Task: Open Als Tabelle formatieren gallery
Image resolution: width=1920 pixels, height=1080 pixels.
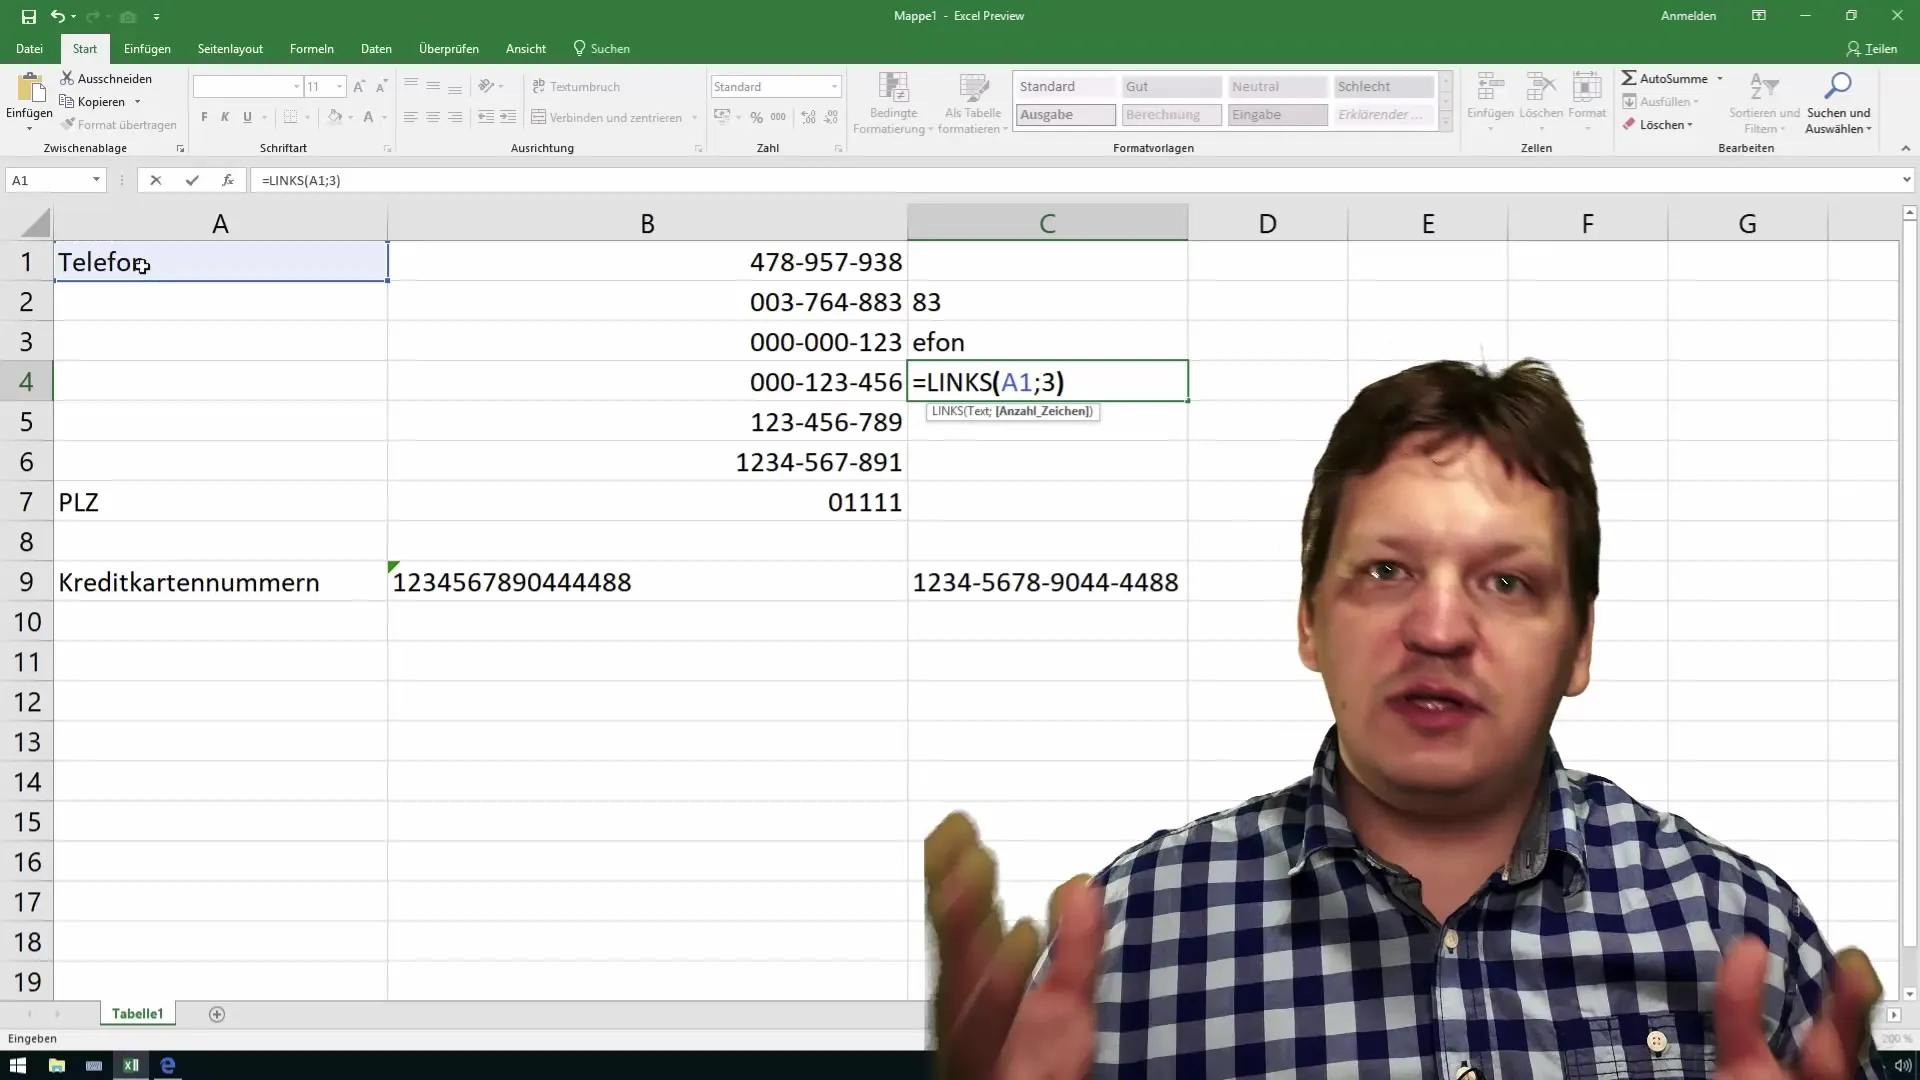Action: [x=973, y=102]
